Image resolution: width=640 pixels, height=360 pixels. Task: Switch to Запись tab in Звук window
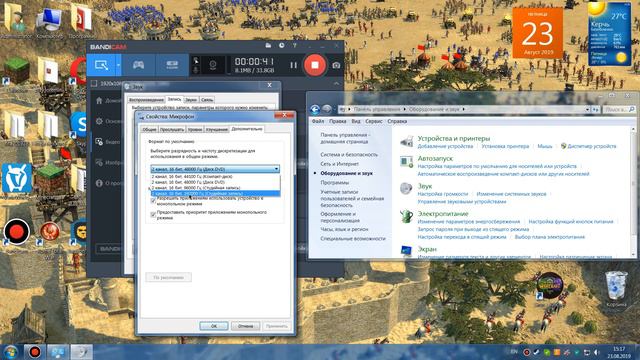[174, 99]
